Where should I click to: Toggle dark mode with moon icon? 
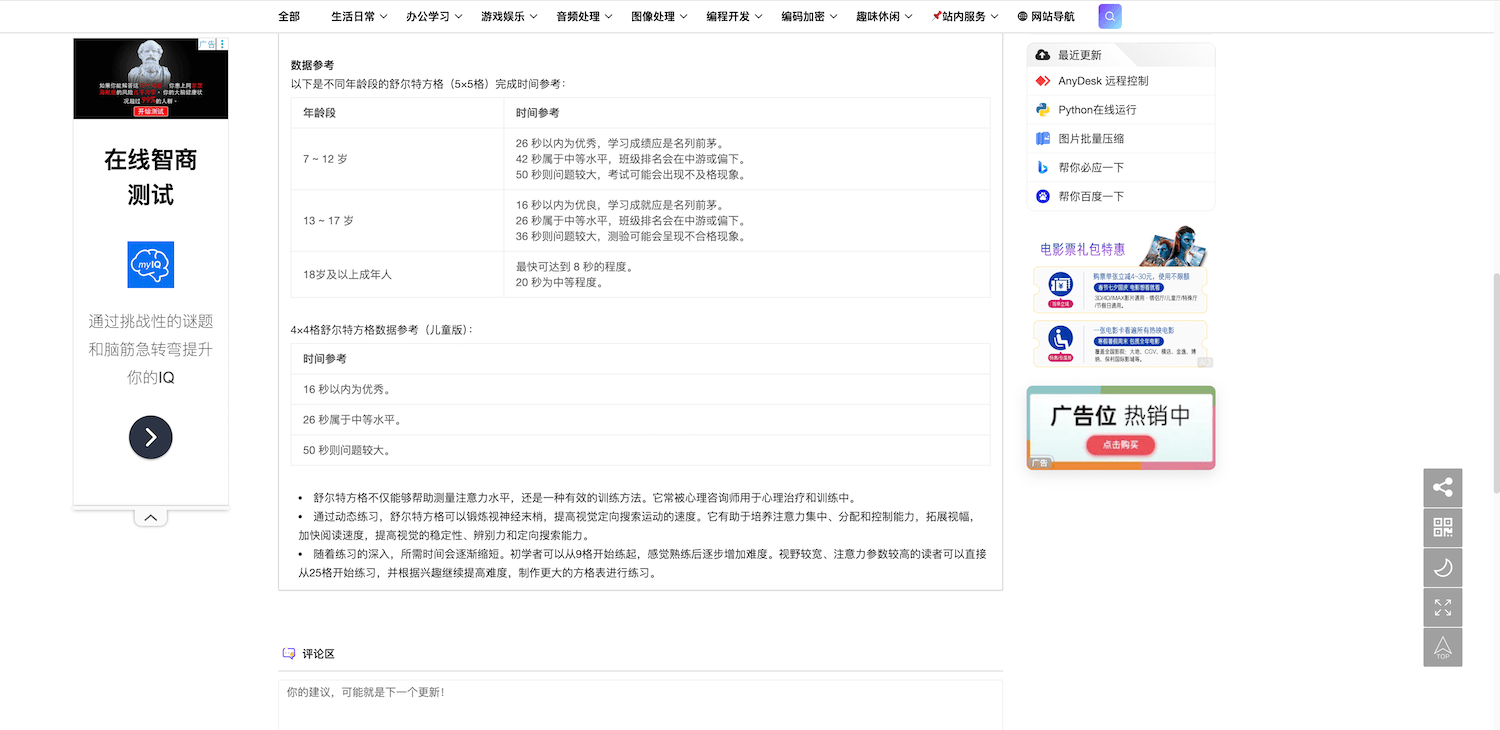pyautogui.click(x=1442, y=568)
